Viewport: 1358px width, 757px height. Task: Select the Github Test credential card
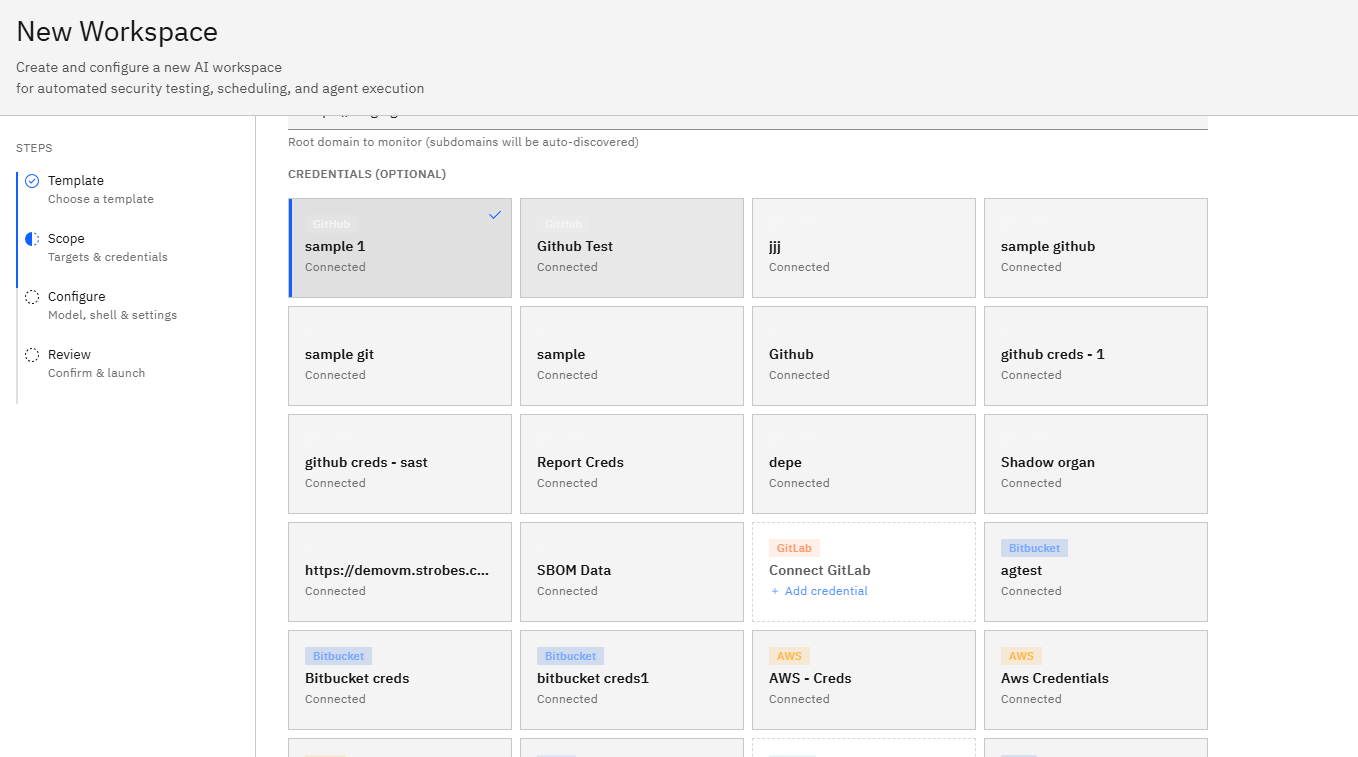[x=632, y=248]
